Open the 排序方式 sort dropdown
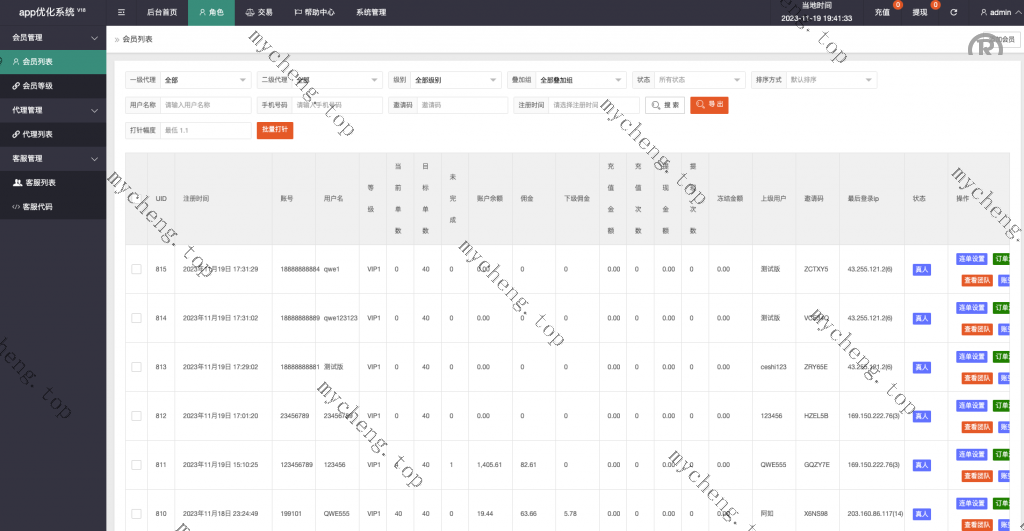 (830, 80)
